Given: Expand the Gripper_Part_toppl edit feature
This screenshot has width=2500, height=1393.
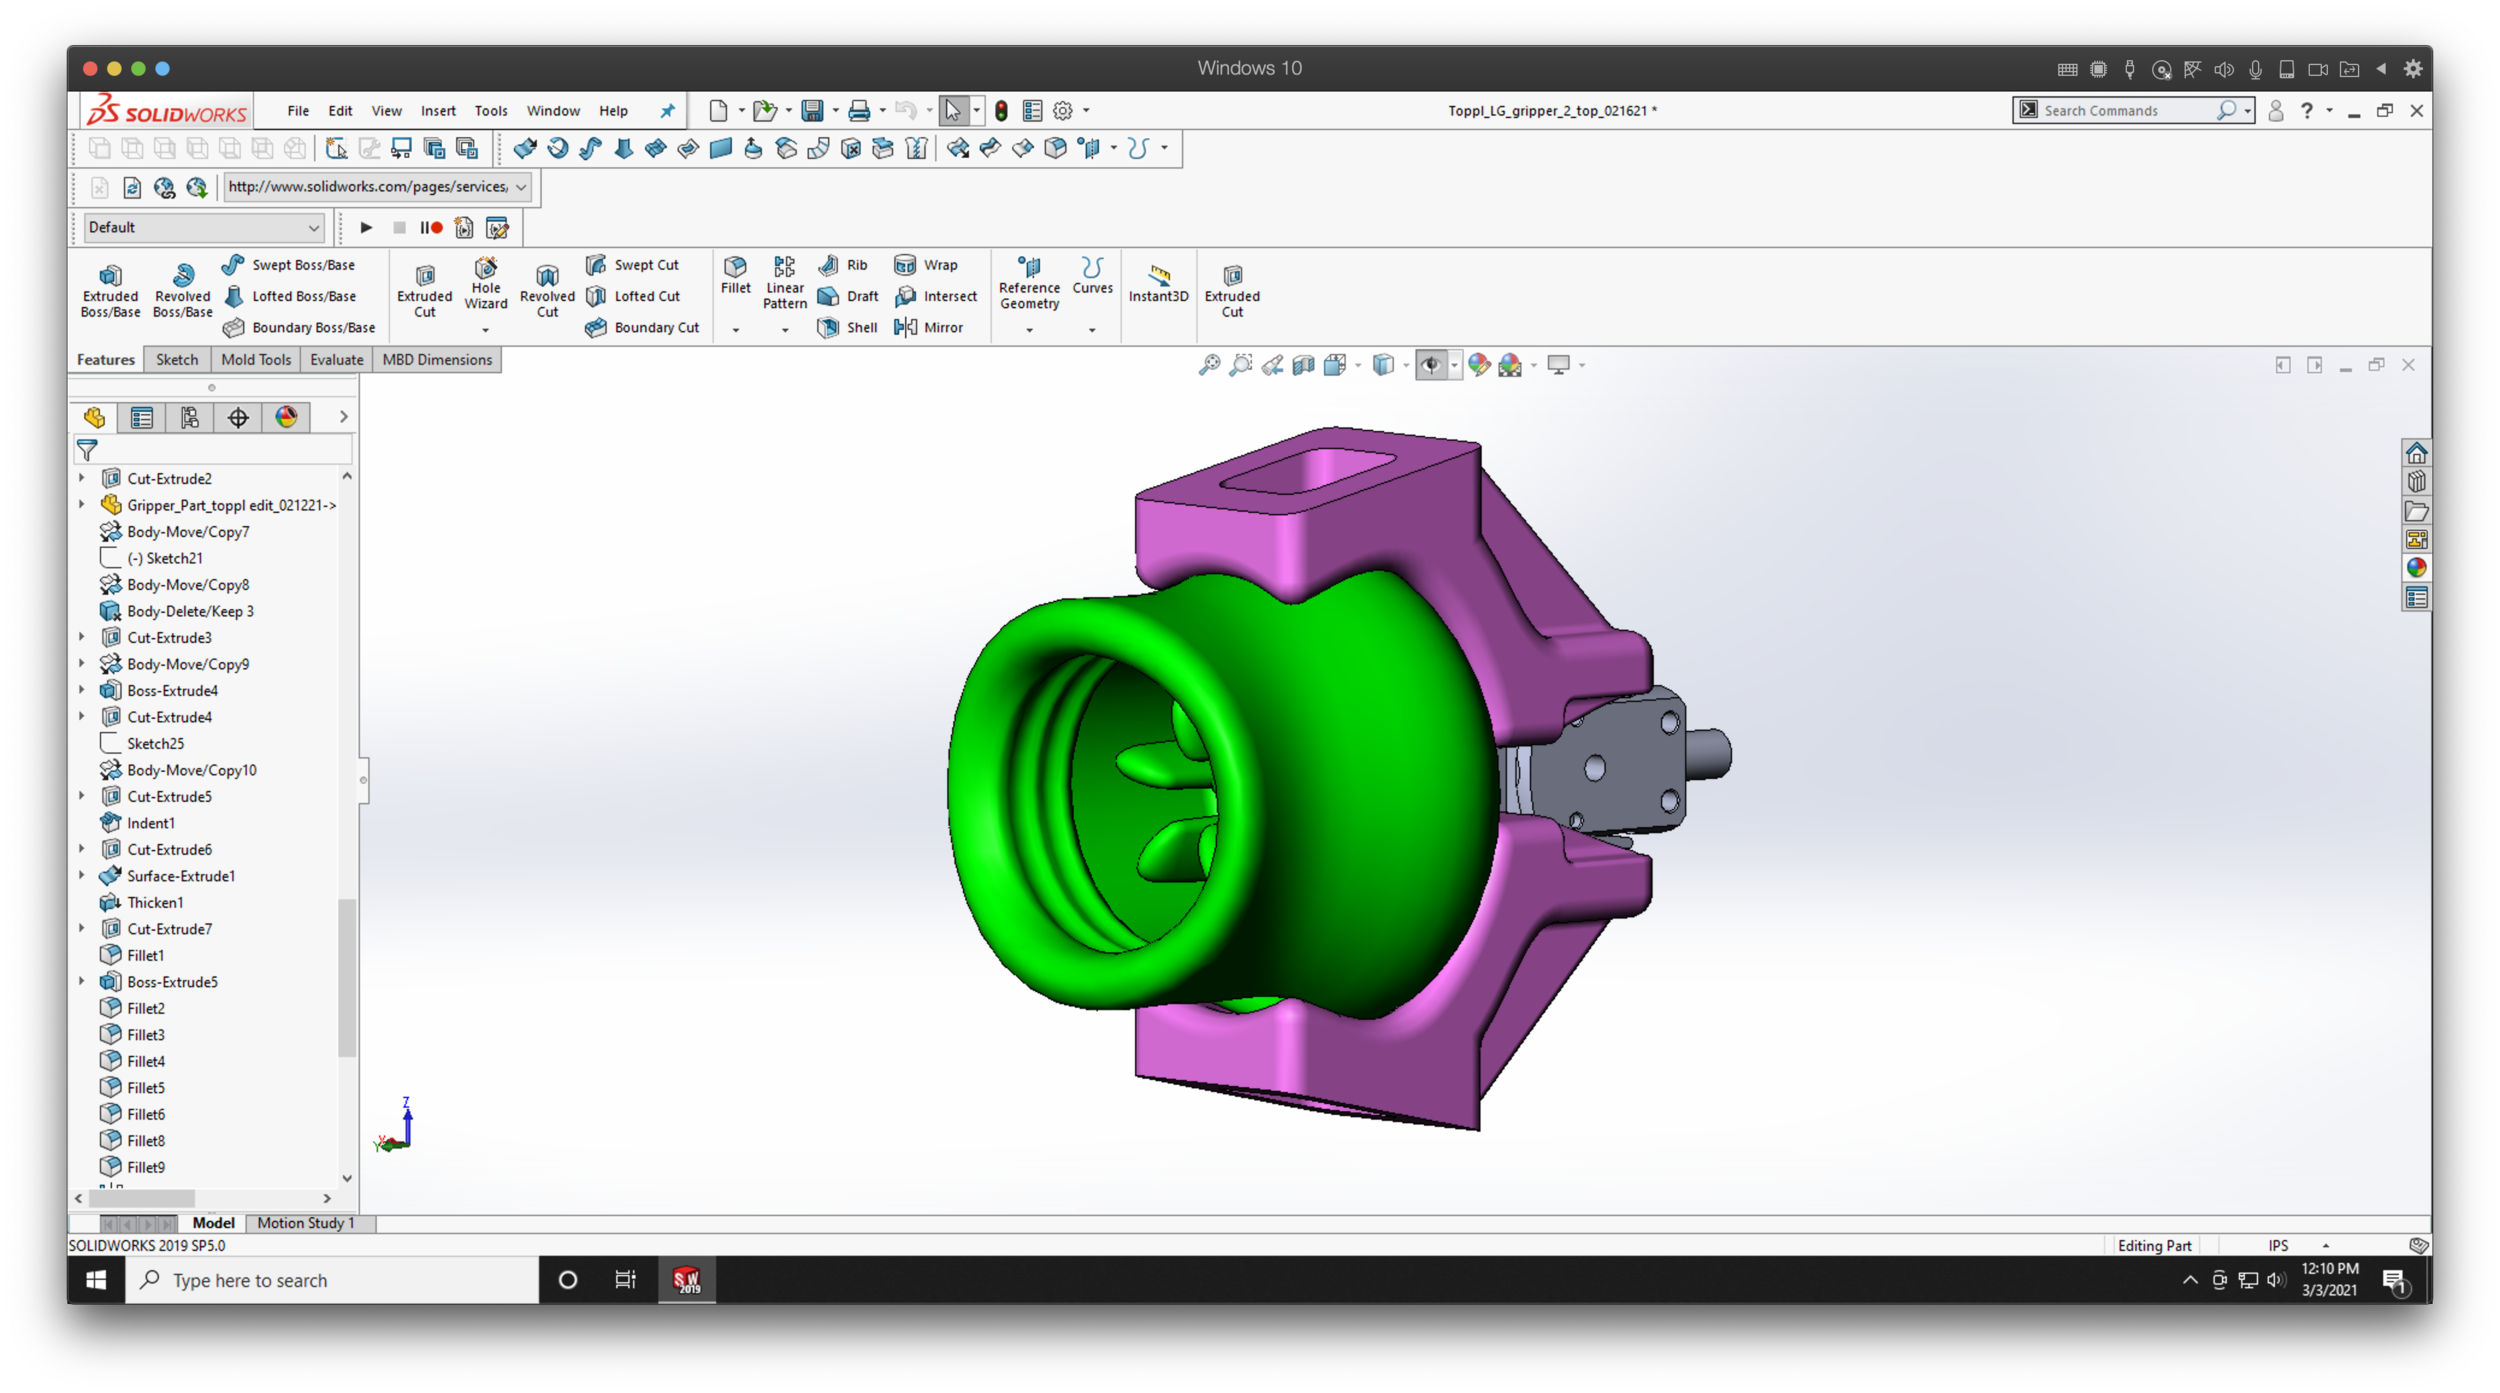Looking at the screenshot, I should [82, 505].
